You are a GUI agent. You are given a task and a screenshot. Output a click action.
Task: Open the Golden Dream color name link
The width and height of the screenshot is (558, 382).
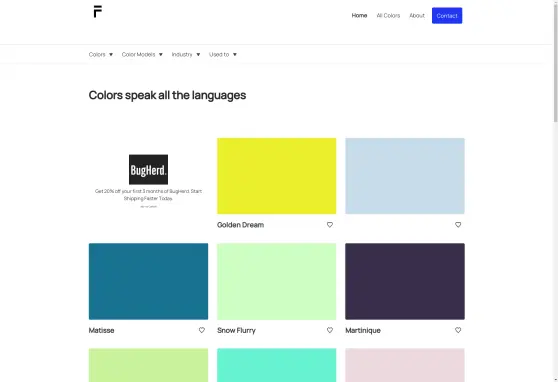(241, 225)
